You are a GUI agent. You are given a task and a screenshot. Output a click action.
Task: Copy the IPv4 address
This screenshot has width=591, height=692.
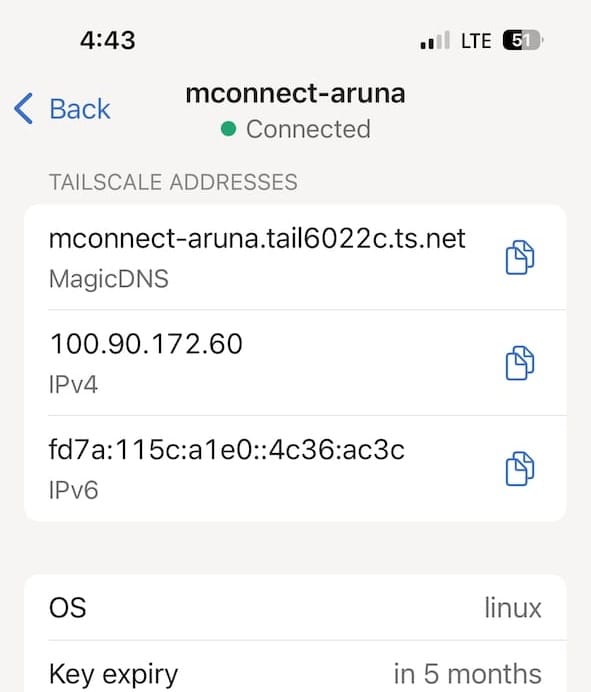pyautogui.click(x=519, y=363)
